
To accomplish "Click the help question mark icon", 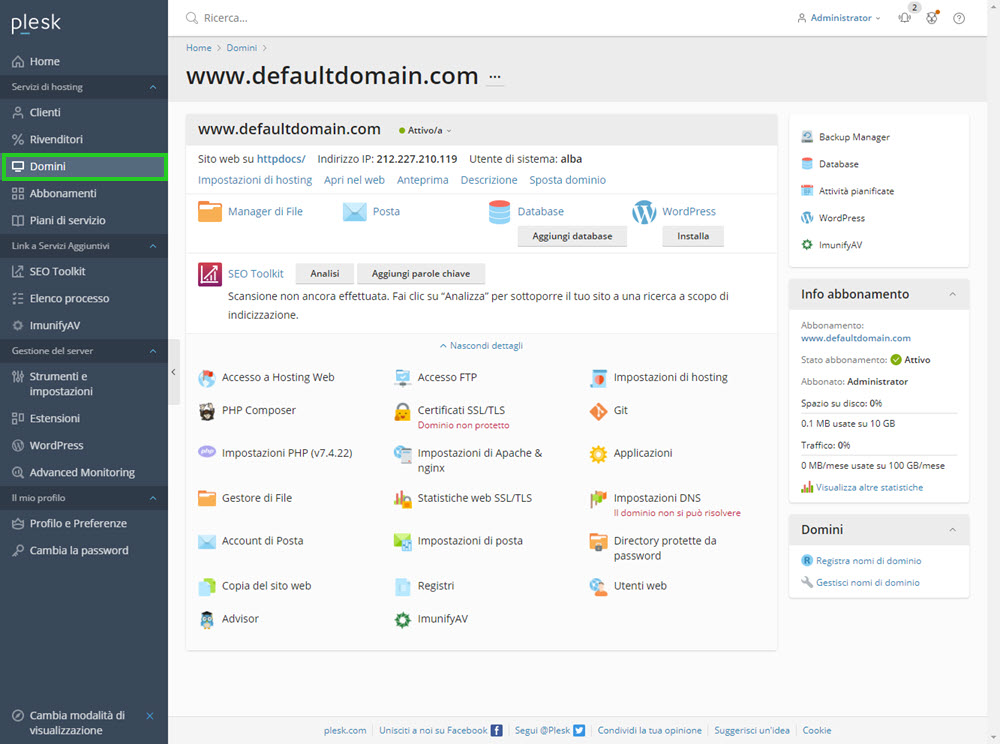I will tap(959, 18).
